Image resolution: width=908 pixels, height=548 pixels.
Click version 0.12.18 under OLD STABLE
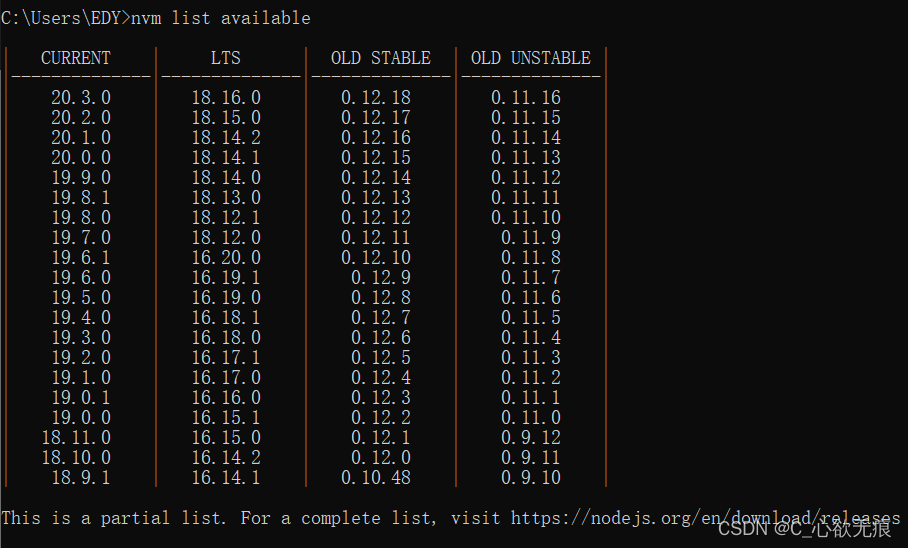click(376, 98)
